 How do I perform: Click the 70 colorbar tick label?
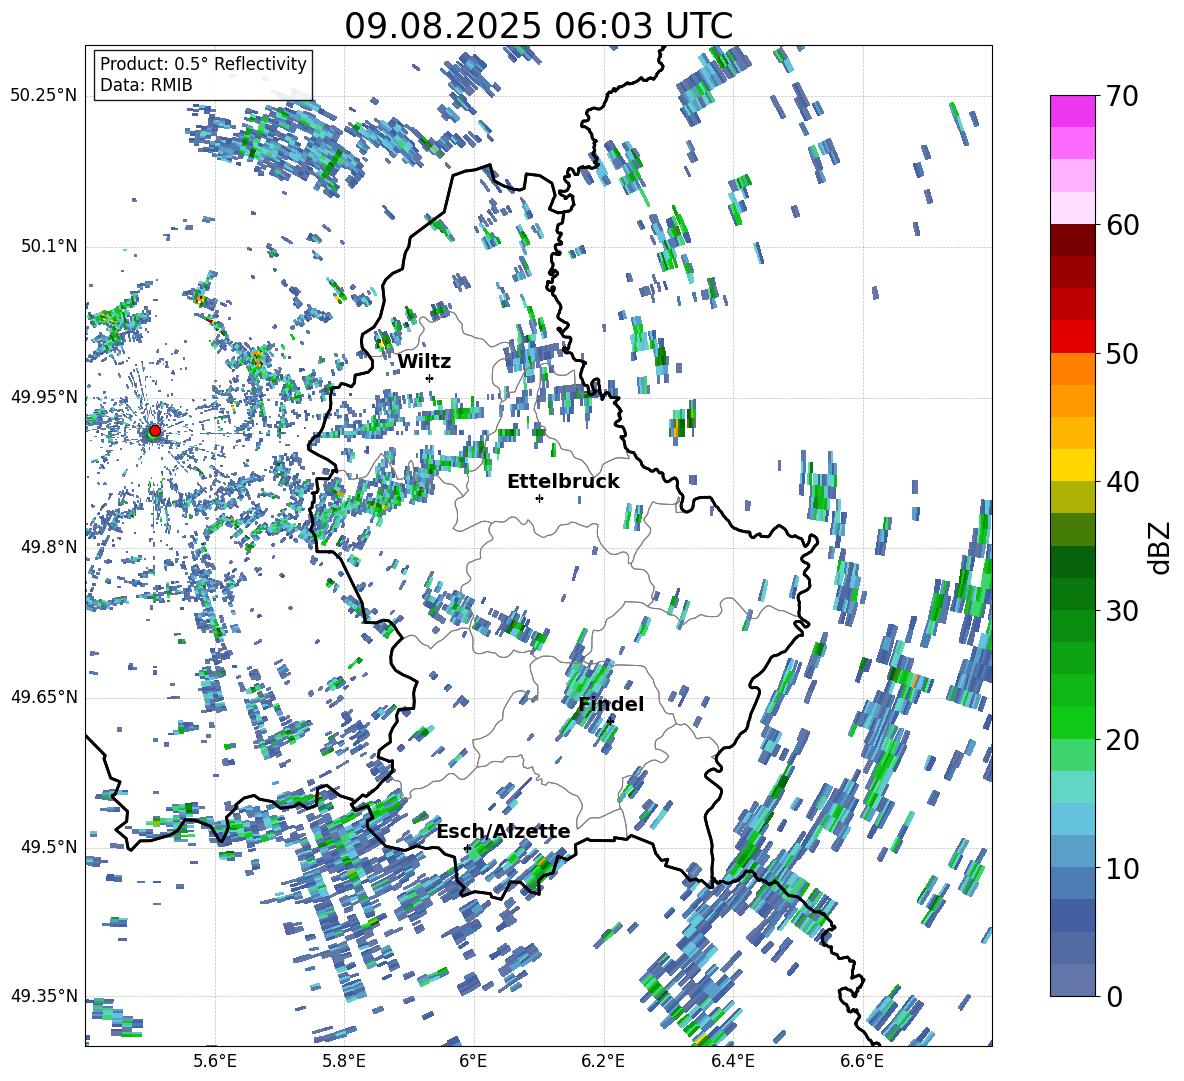[x=1122, y=96]
